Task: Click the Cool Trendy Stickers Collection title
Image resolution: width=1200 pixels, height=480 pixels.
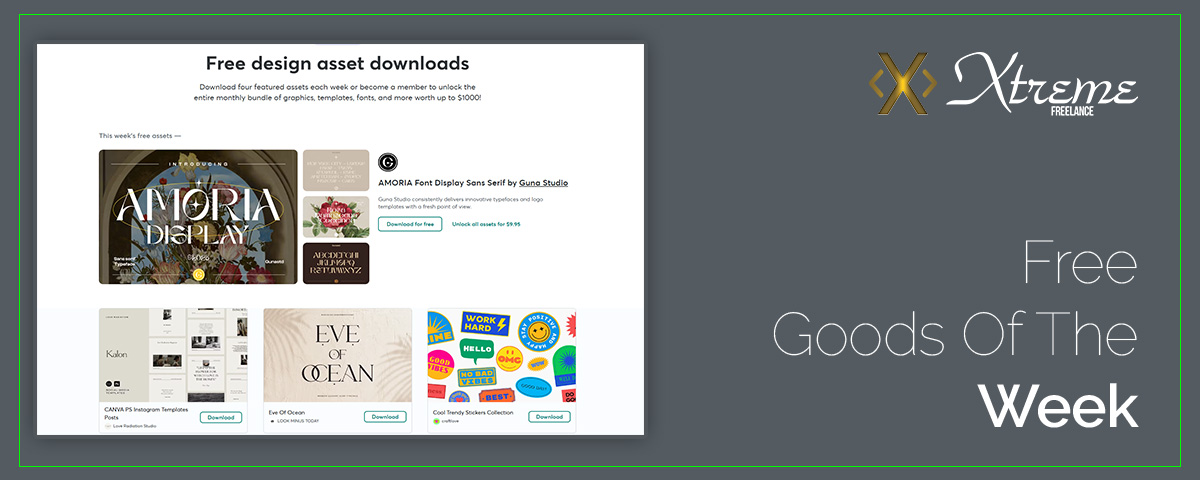Action: coord(473,412)
